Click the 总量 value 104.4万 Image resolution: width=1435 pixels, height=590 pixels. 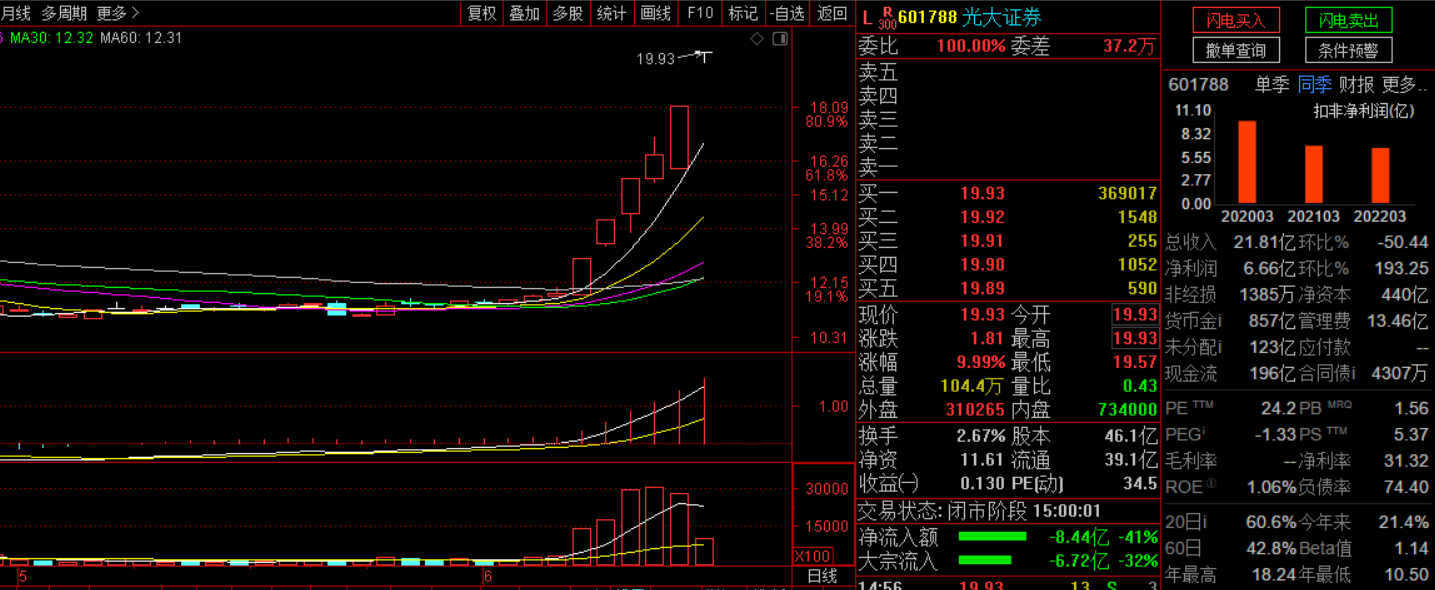pyautogui.click(x=971, y=386)
